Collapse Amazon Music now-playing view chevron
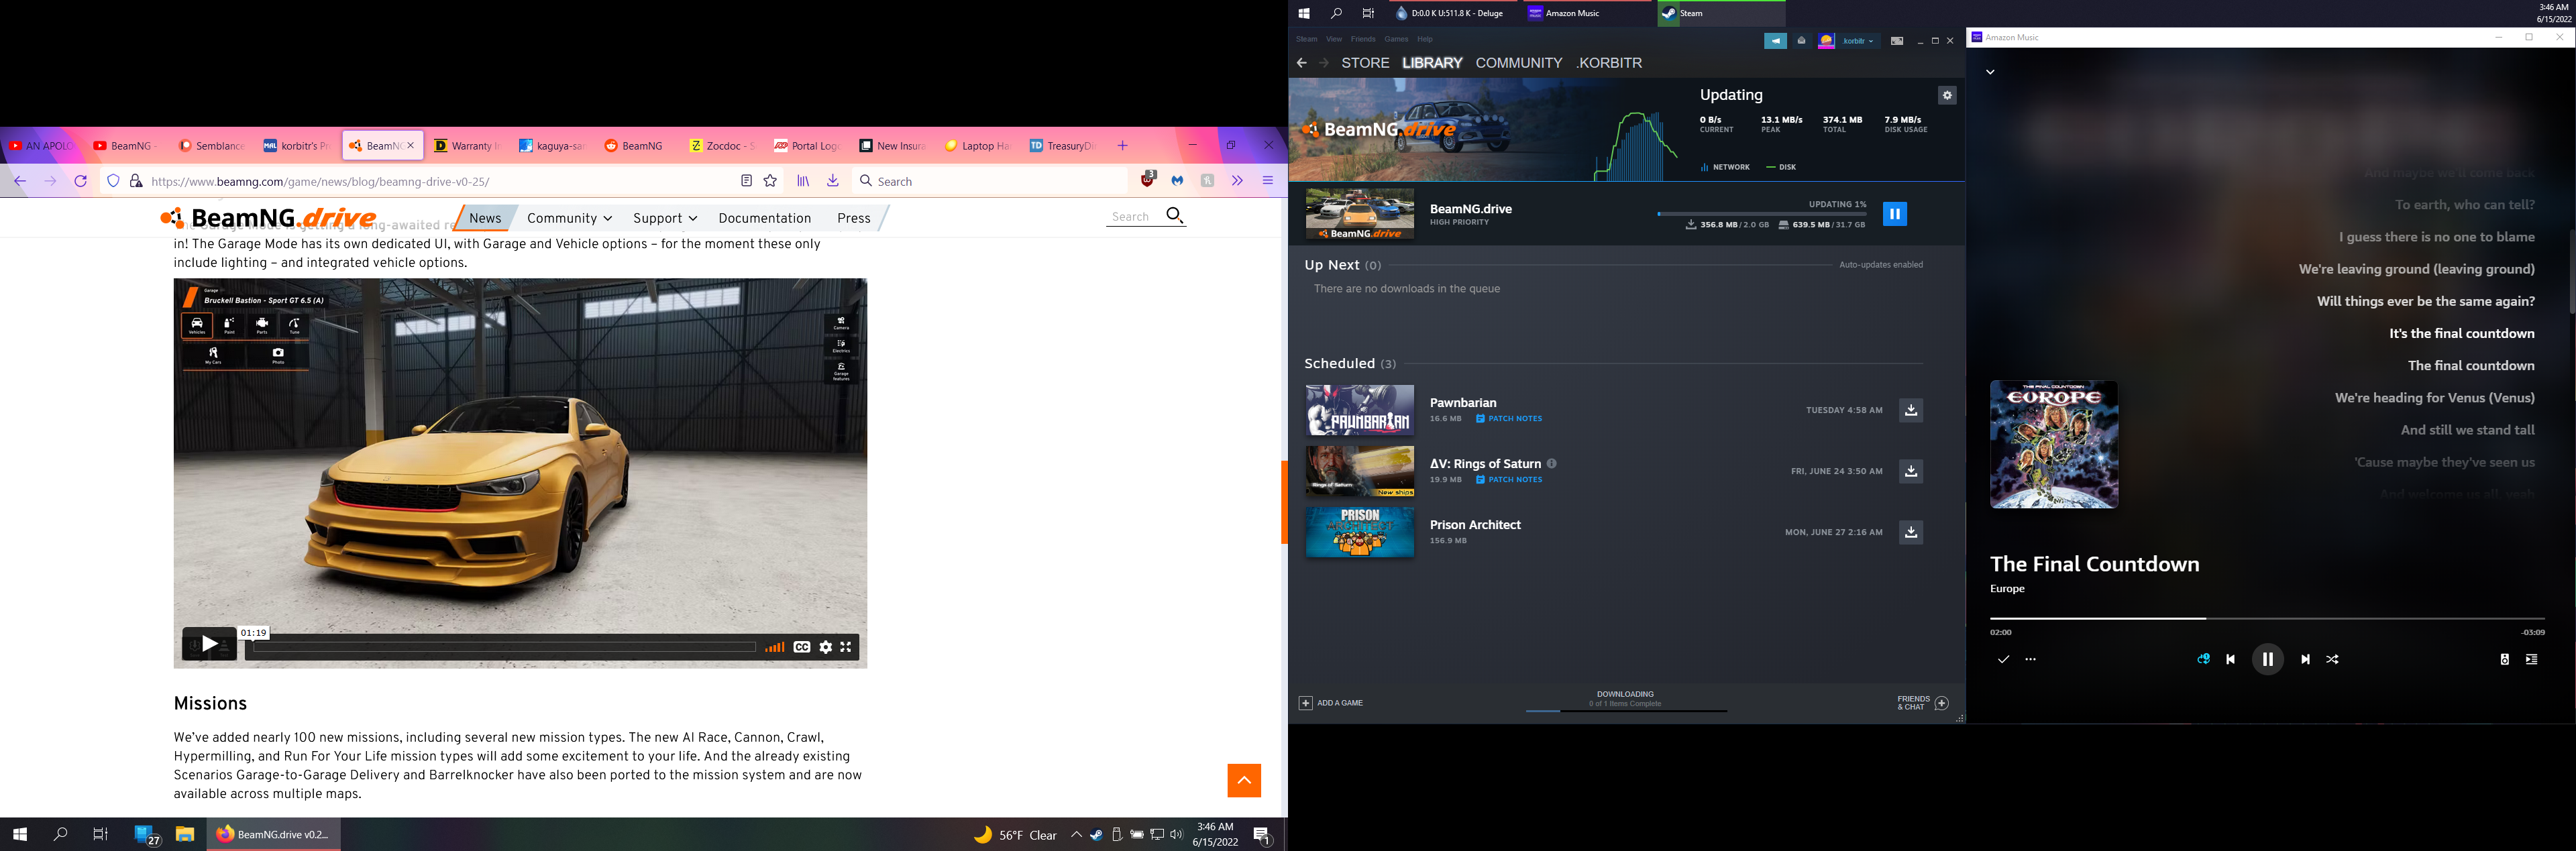 (1990, 72)
